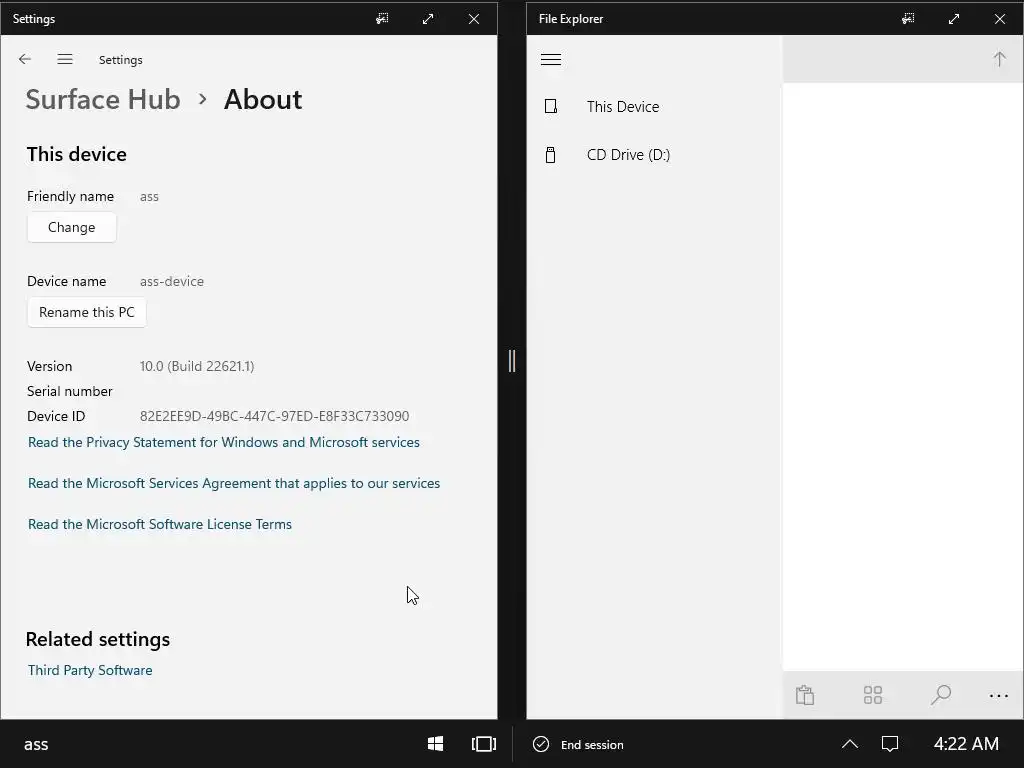Switch view with the grid icon
The image size is (1024, 768).
pos(872,695)
